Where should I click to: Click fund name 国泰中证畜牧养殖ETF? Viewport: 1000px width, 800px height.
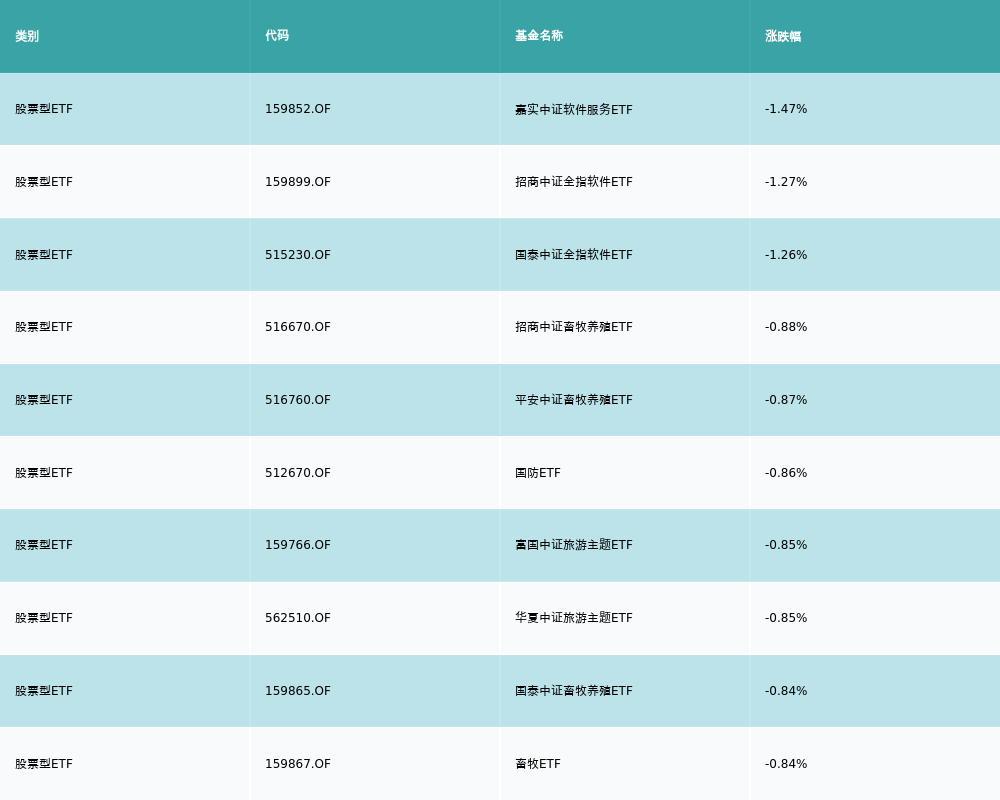tap(574, 691)
